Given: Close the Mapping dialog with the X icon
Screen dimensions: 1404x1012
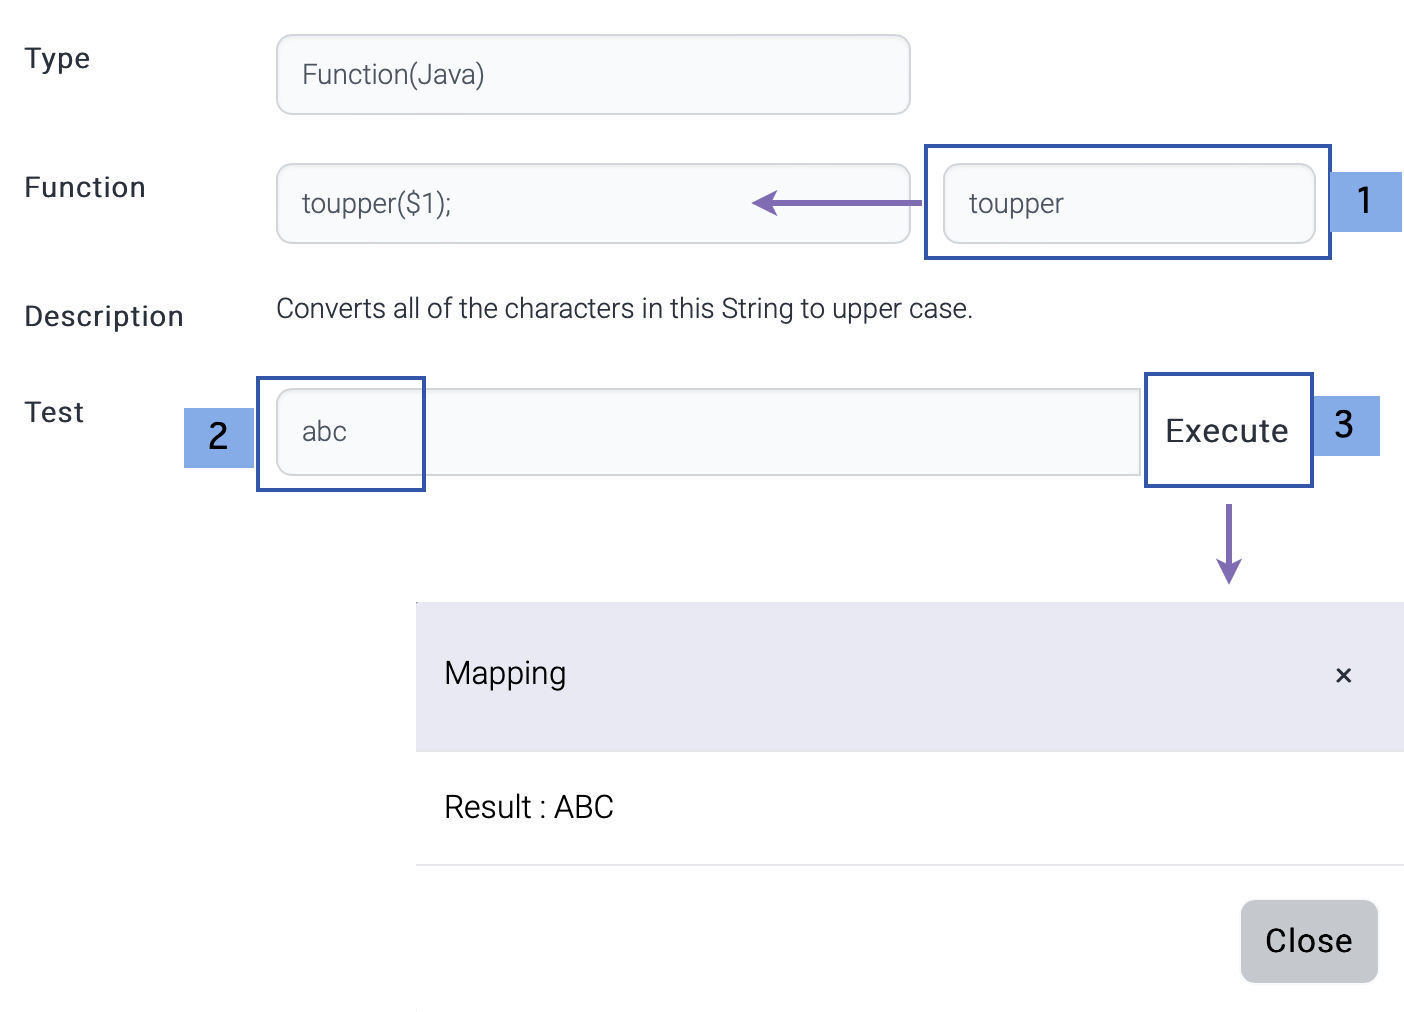Looking at the screenshot, I should [1343, 676].
